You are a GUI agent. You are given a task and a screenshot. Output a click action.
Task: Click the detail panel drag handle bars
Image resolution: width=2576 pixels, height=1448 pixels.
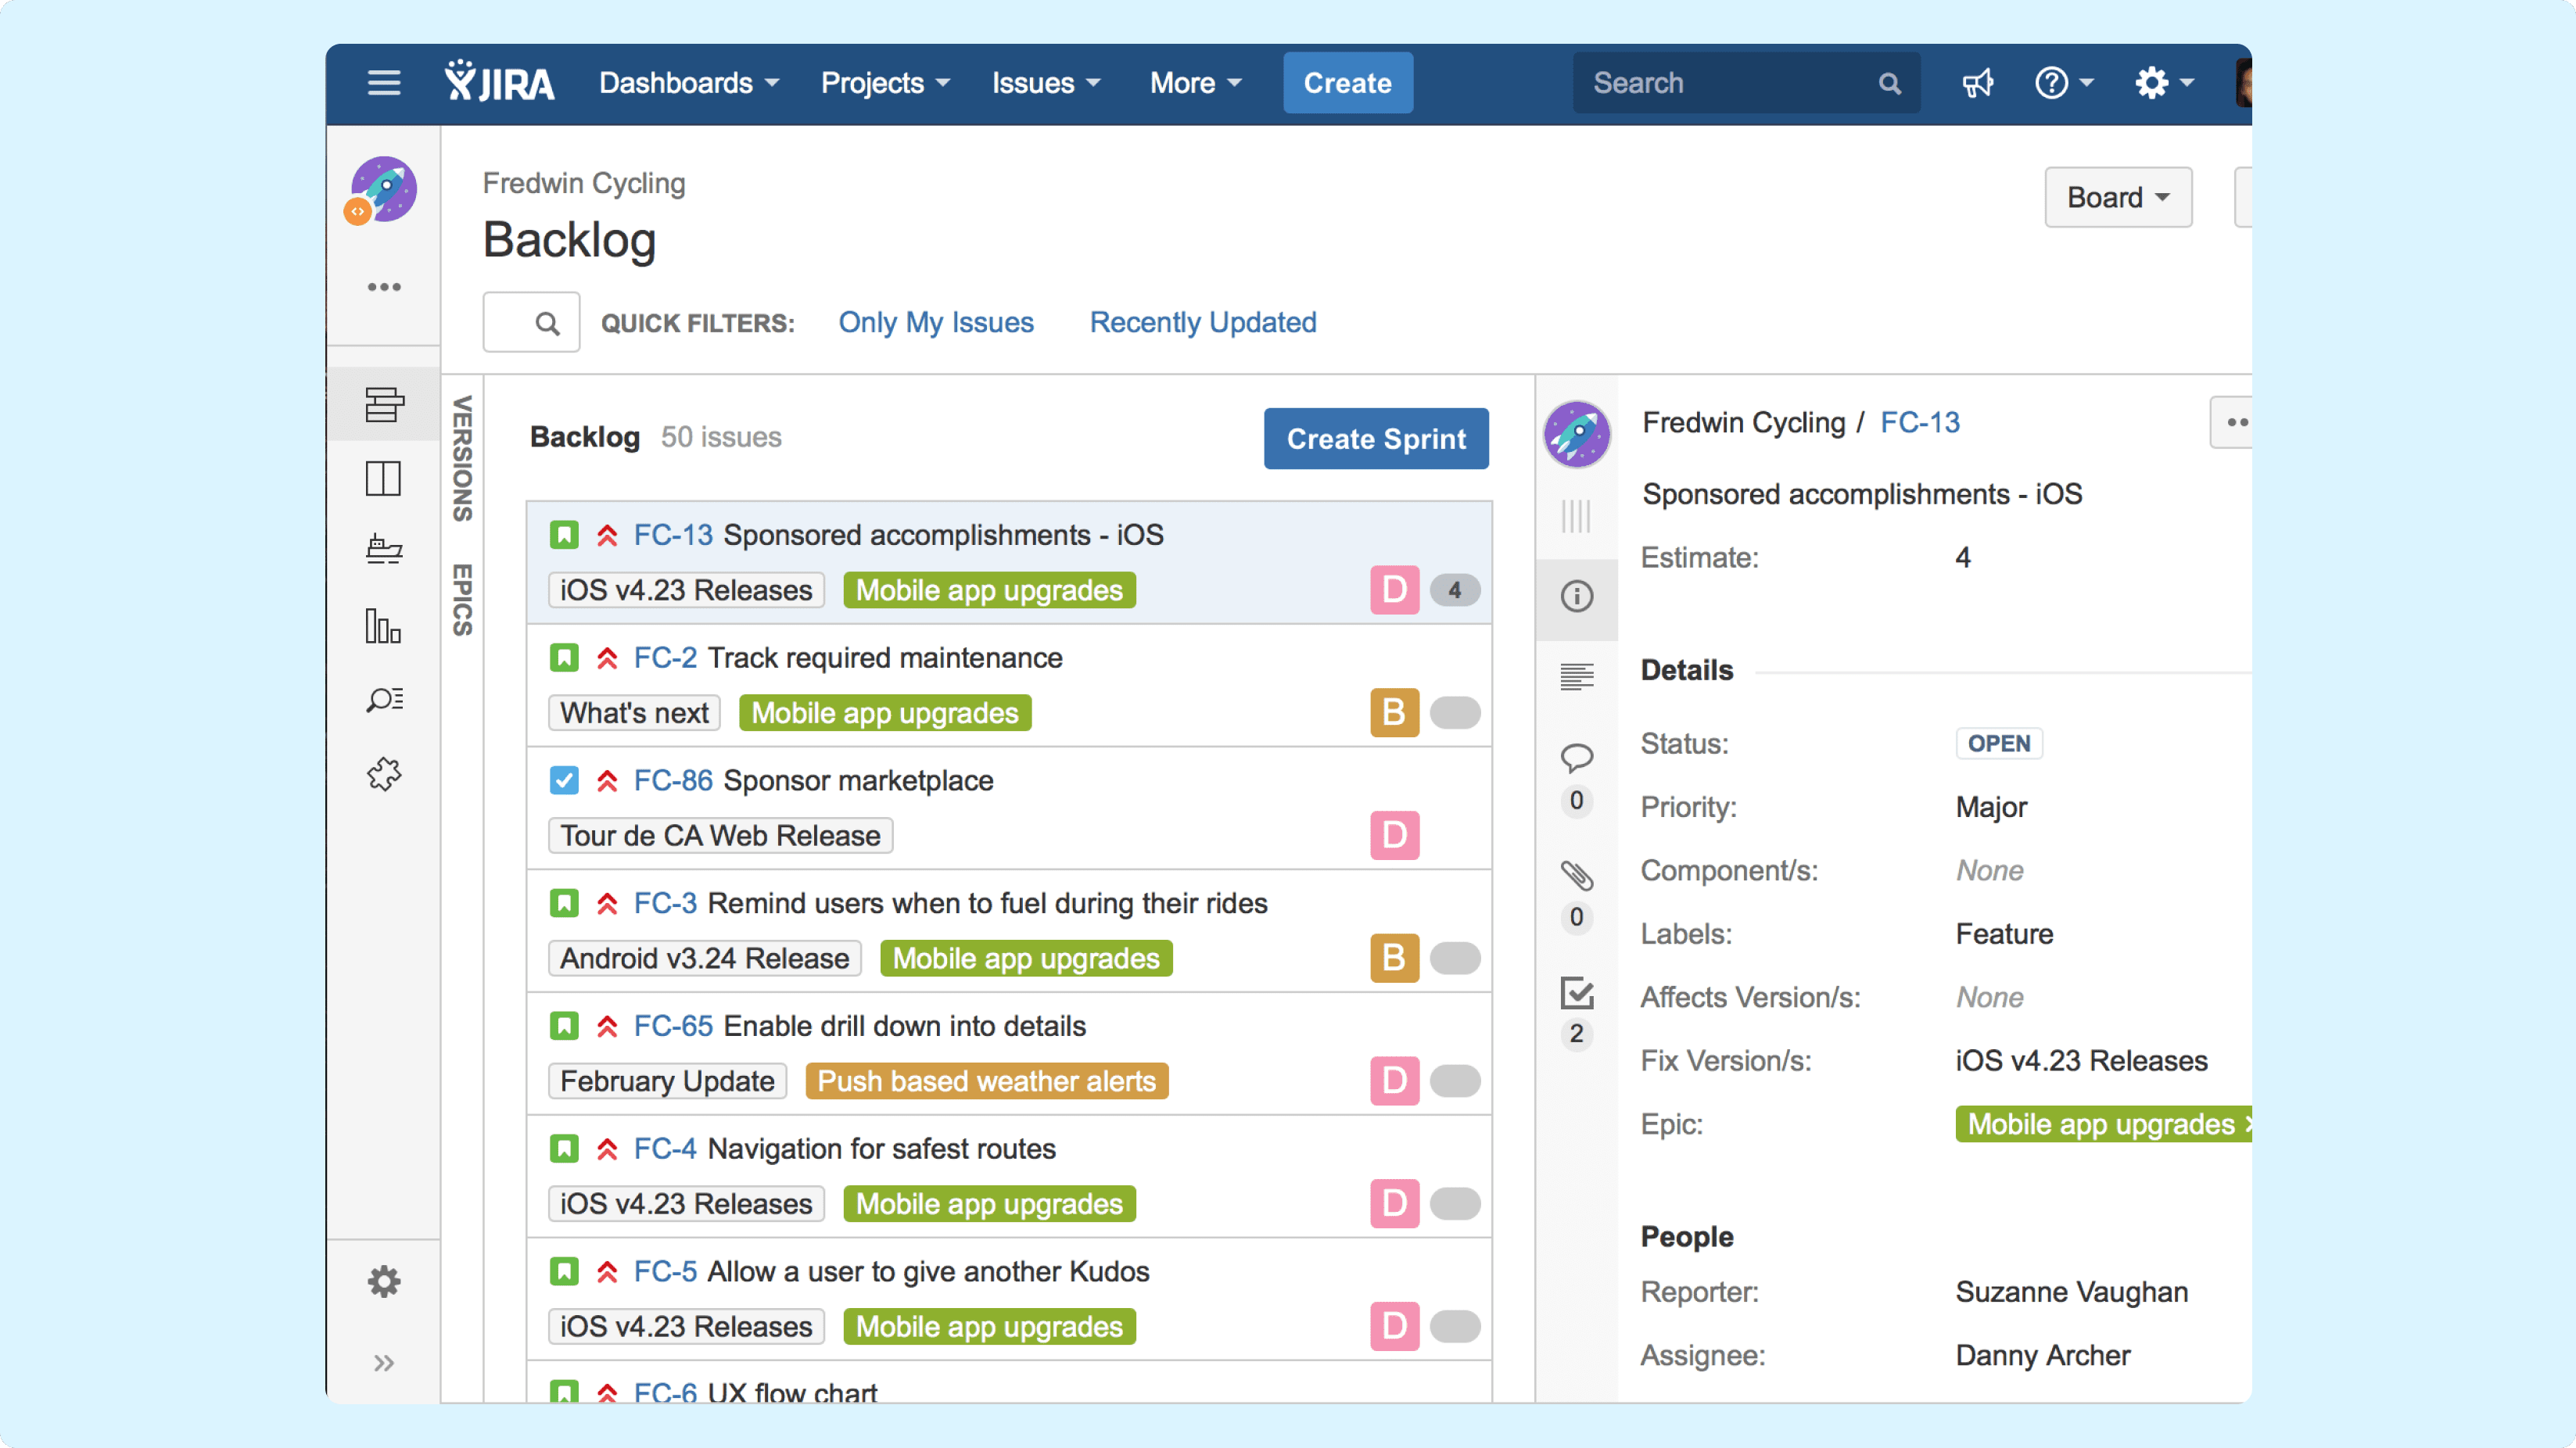pos(1576,516)
